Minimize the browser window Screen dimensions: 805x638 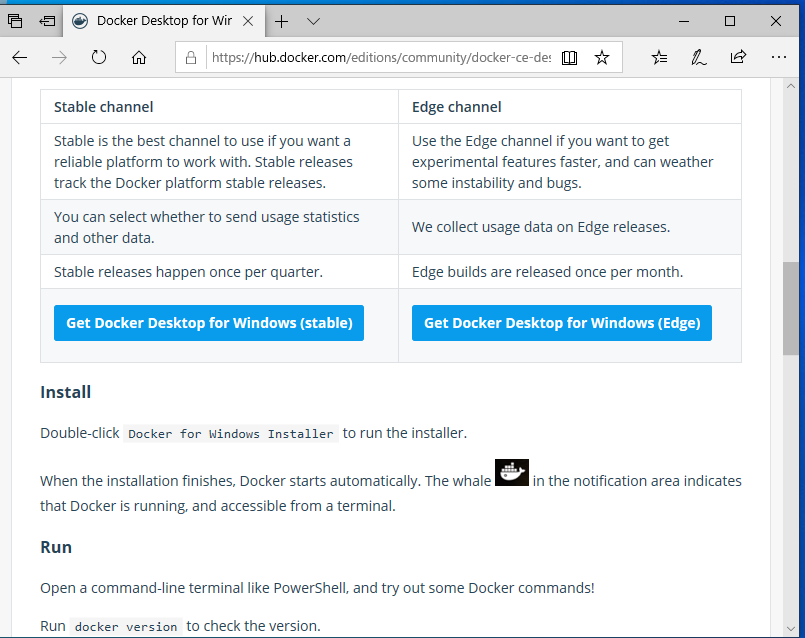[684, 21]
